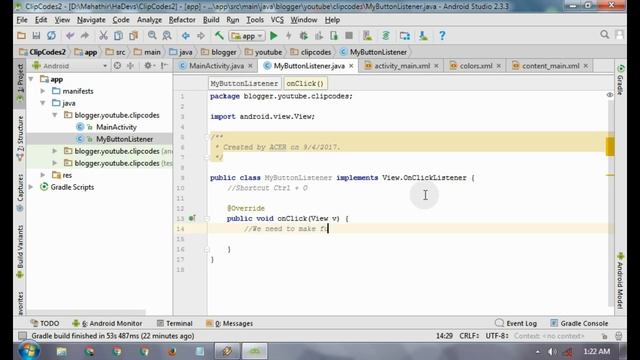Open the Terminal tool window
640x360 pixels.
point(175,323)
